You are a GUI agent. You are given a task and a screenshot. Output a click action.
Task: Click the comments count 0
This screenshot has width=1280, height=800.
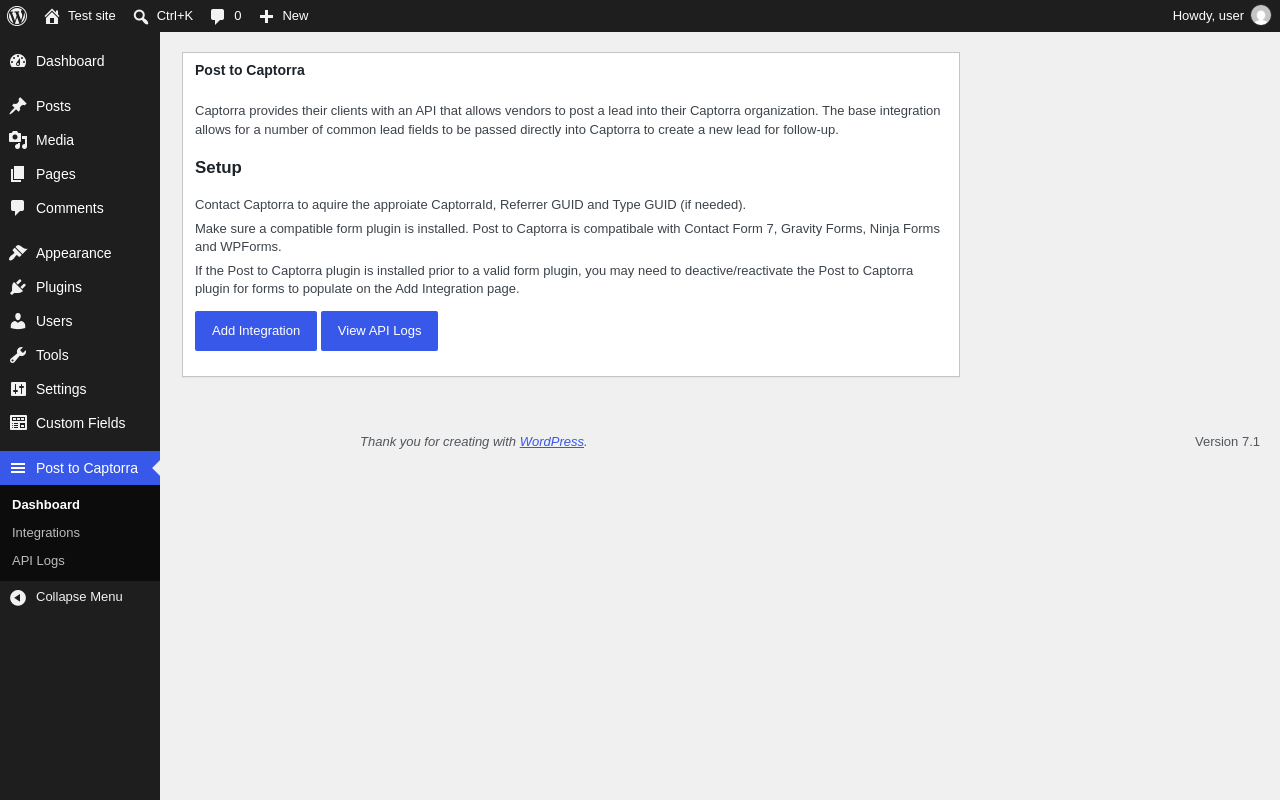click(238, 16)
